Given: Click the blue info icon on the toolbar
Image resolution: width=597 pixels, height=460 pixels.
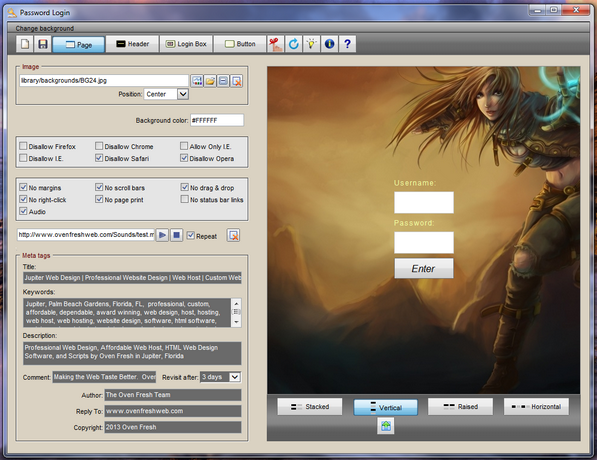Looking at the screenshot, I should pos(329,44).
